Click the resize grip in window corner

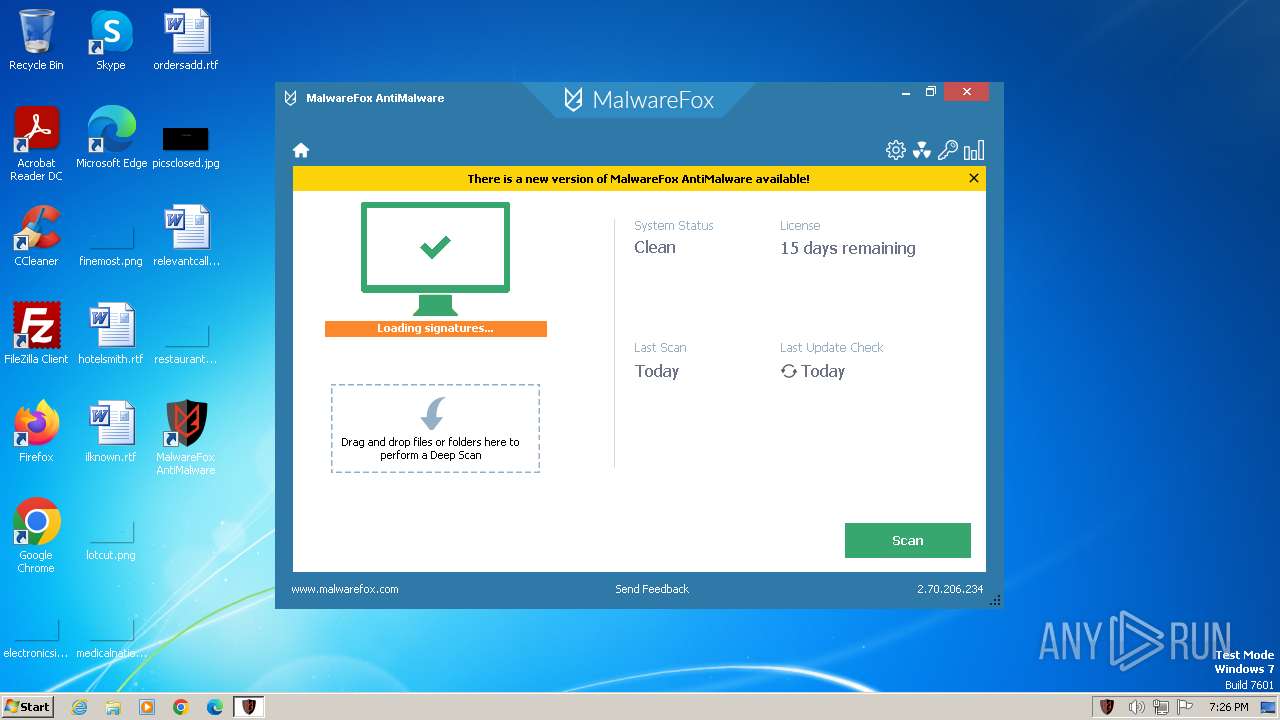click(994, 599)
